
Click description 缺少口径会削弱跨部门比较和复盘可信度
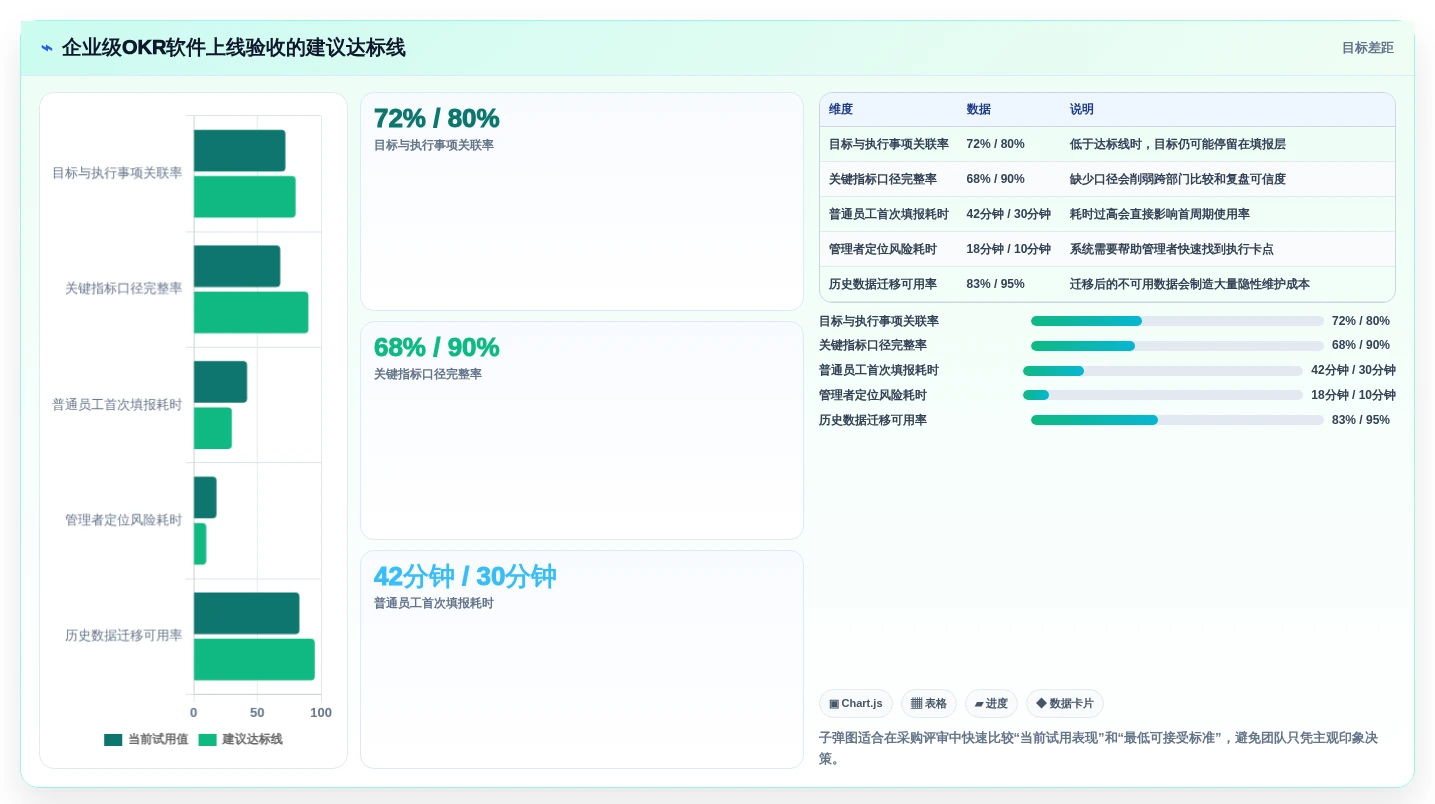1178,179
